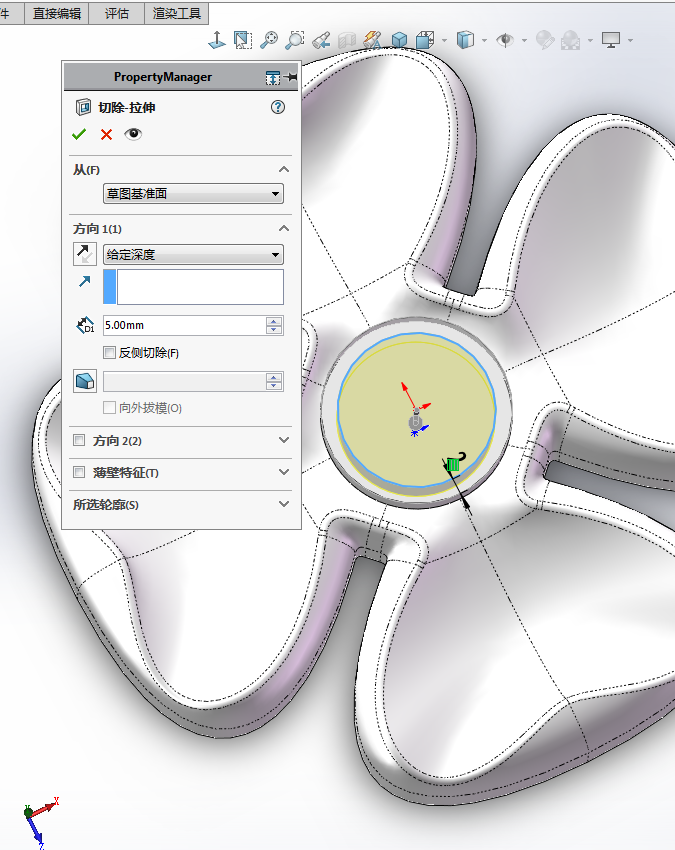675x850 pixels.
Task: Click the PropertyManager header split-panel icon
Action: tap(273, 78)
